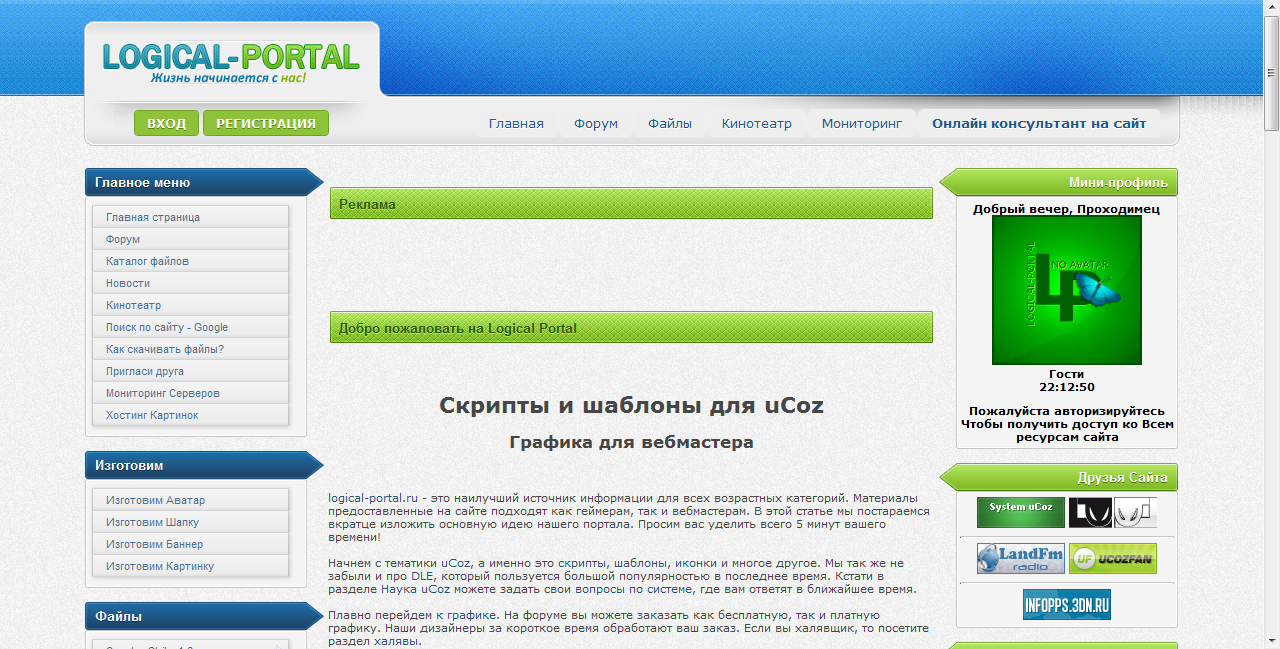Select Изготовим Аватар
This screenshot has width=1280, height=649.
(191, 500)
